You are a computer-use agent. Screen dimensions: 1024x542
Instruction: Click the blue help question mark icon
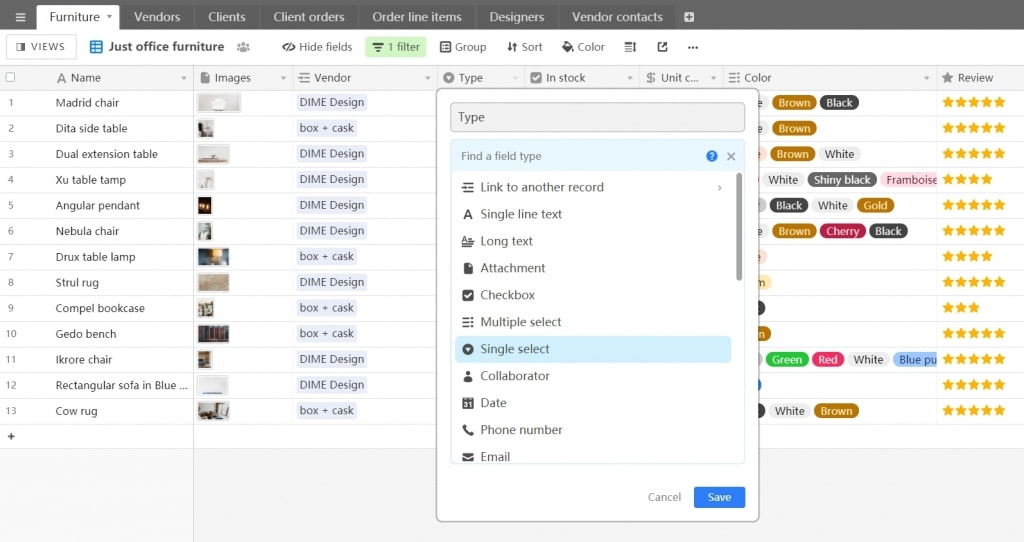[712, 156]
